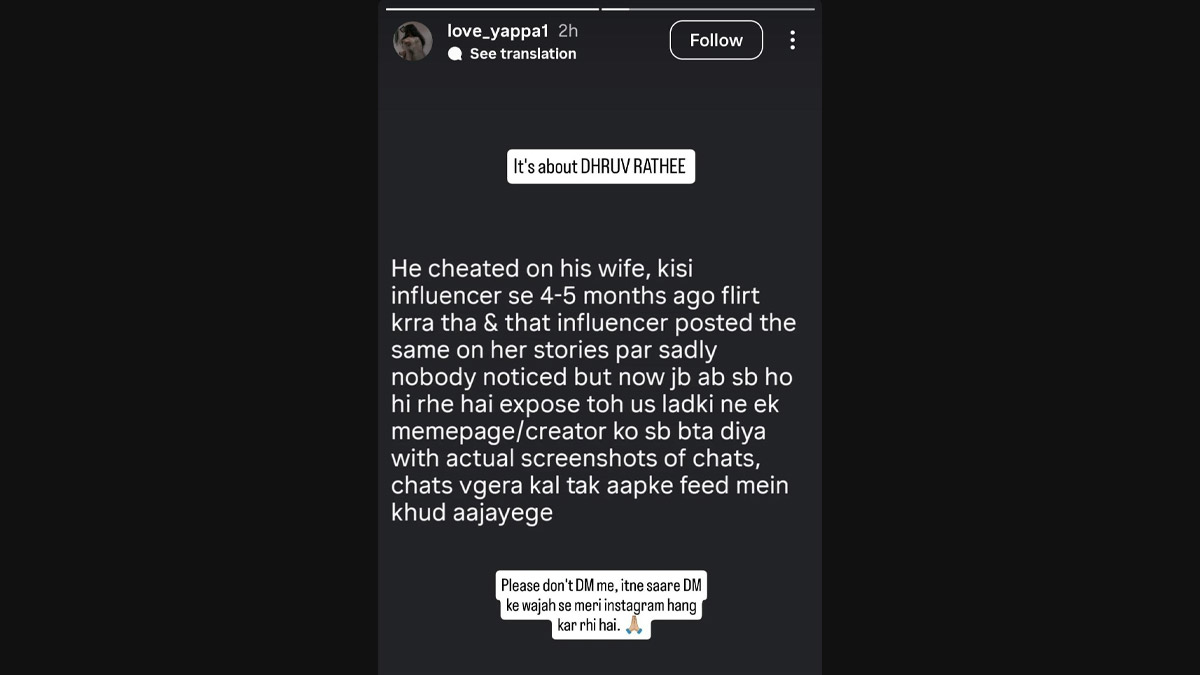
Task: Select the "Please don't DM me" text sticker
Action: click(x=600, y=603)
